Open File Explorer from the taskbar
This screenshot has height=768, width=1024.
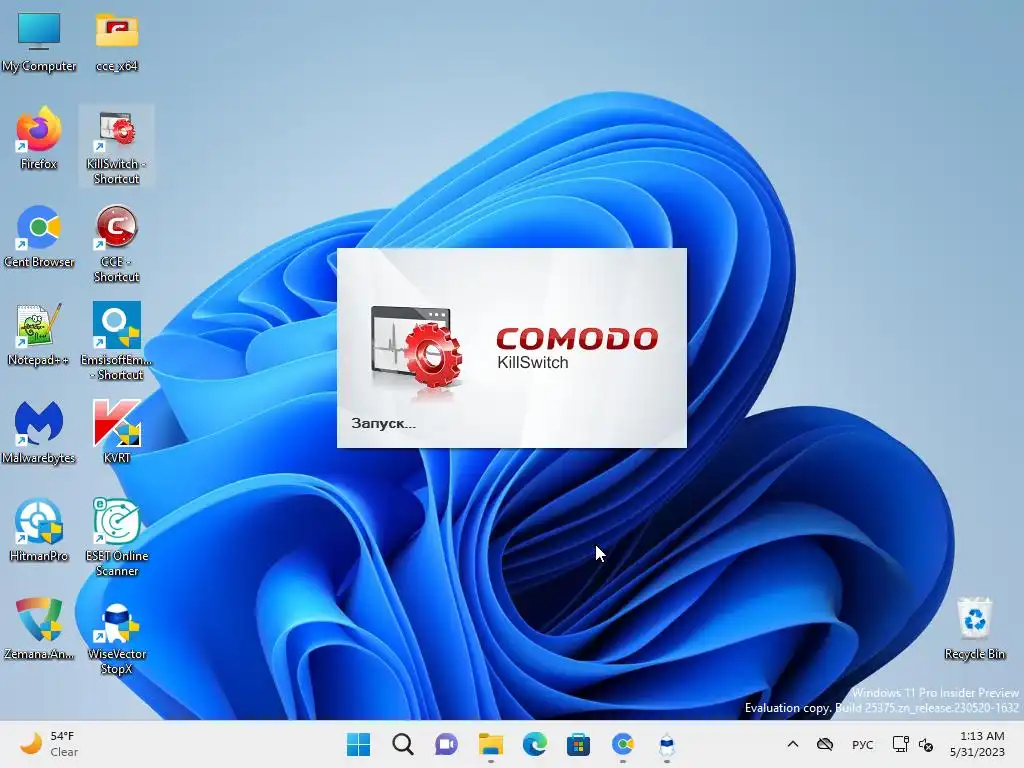(x=490, y=744)
